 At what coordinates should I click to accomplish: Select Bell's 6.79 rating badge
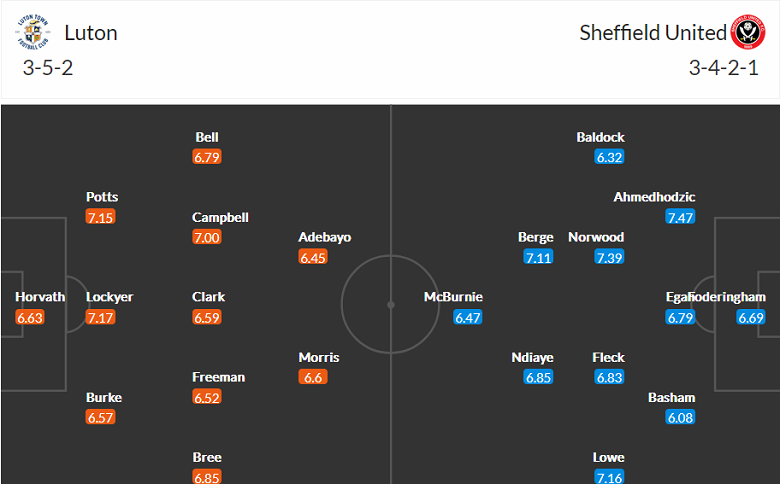point(207,157)
